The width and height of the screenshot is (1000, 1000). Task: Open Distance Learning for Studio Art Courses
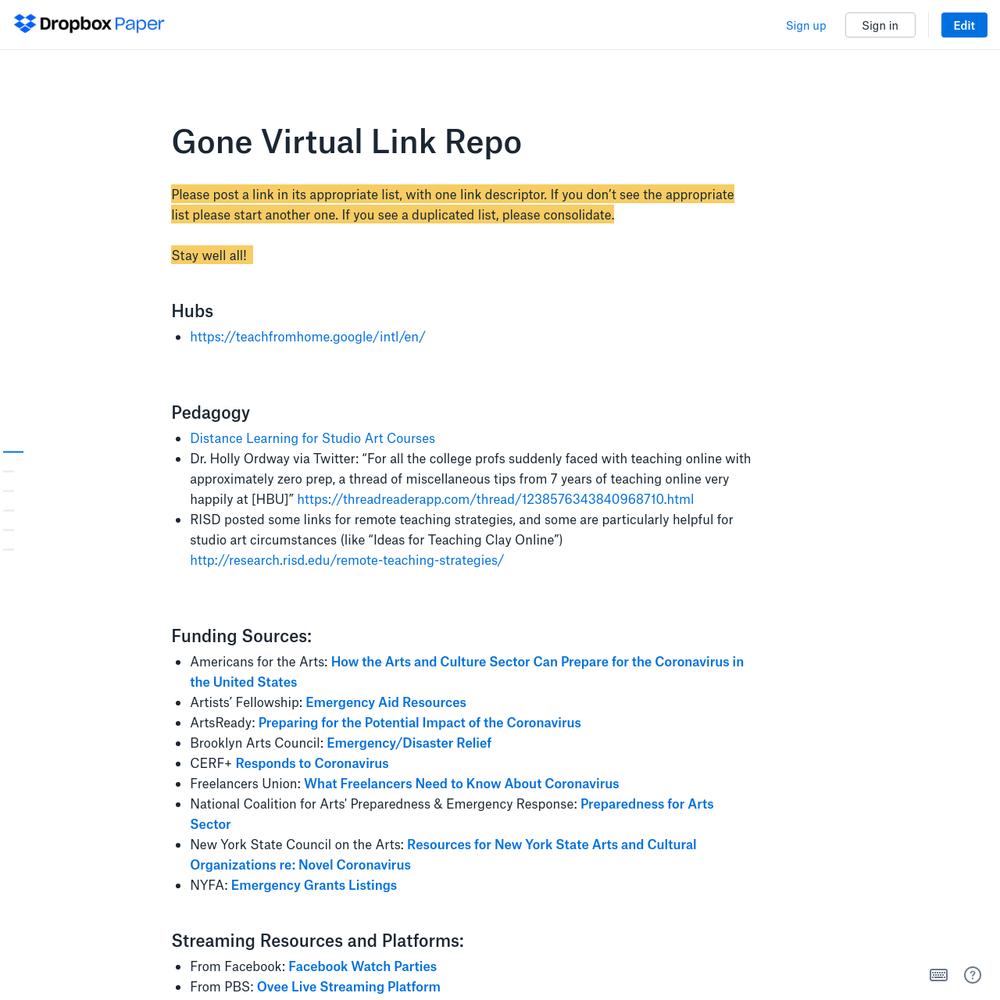point(312,438)
